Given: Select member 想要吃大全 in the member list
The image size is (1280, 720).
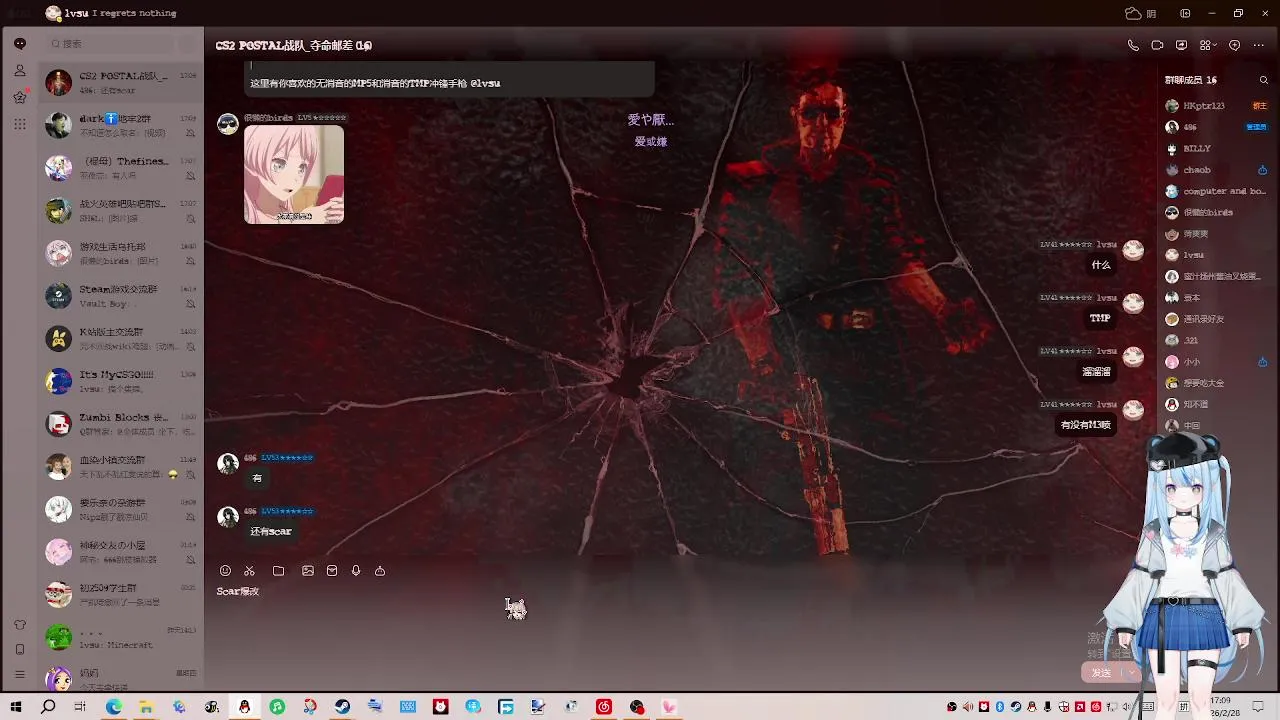Looking at the screenshot, I should click(x=1216, y=383).
